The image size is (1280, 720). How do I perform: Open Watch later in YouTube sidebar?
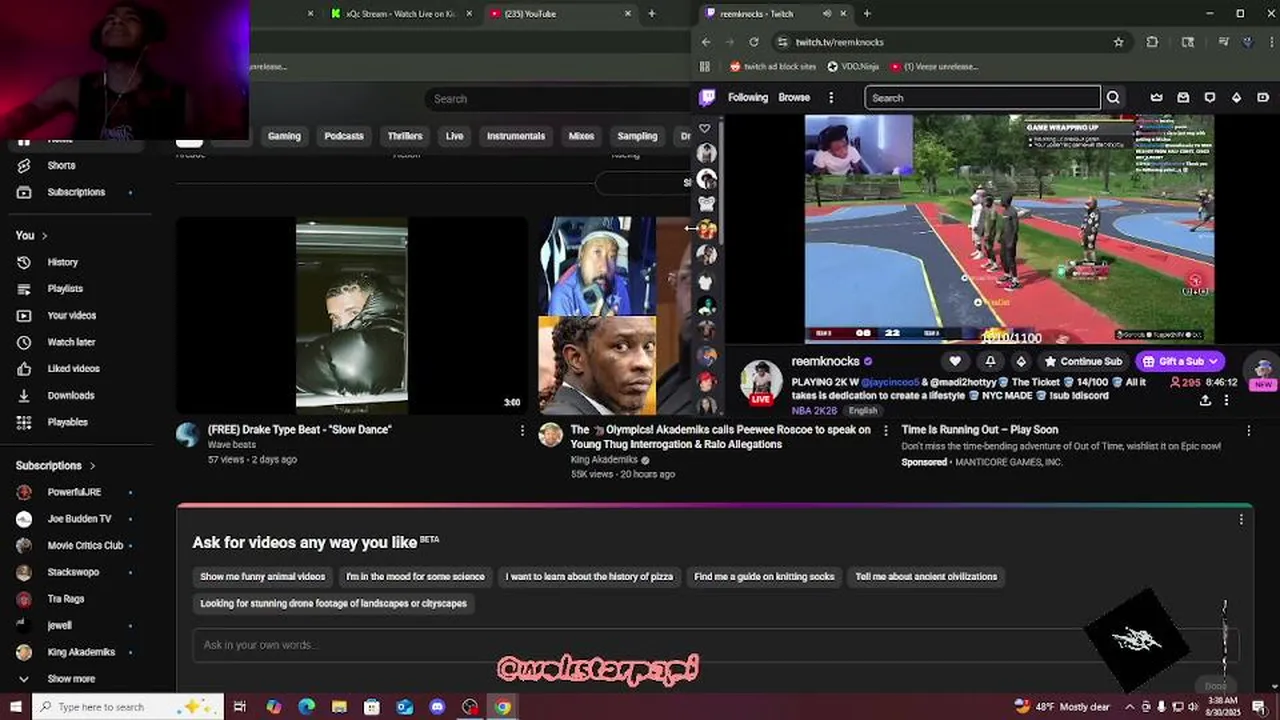[x=71, y=342]
